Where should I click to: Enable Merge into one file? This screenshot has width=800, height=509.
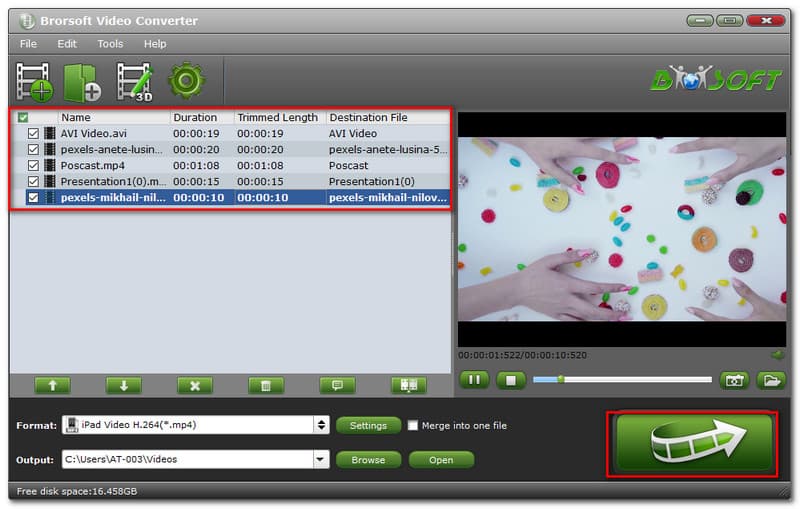[413, 425]
